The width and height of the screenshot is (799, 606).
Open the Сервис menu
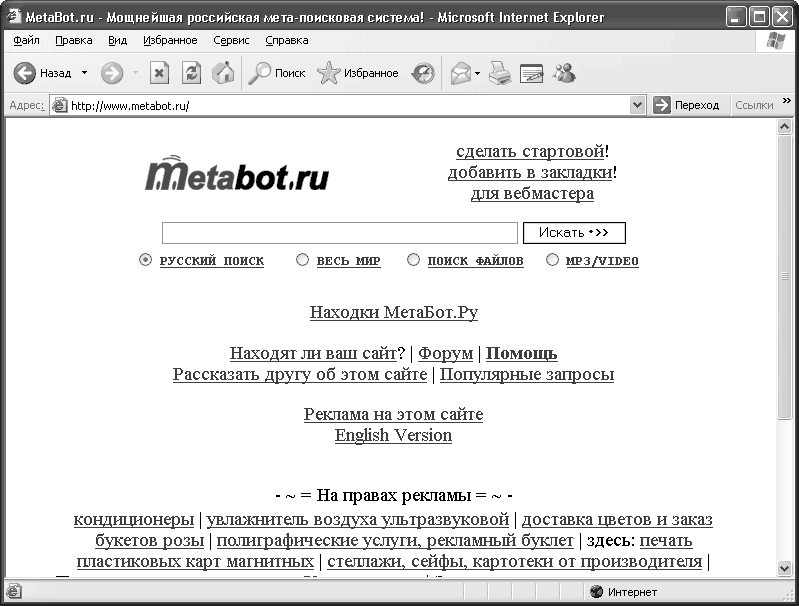pos(231,40)
